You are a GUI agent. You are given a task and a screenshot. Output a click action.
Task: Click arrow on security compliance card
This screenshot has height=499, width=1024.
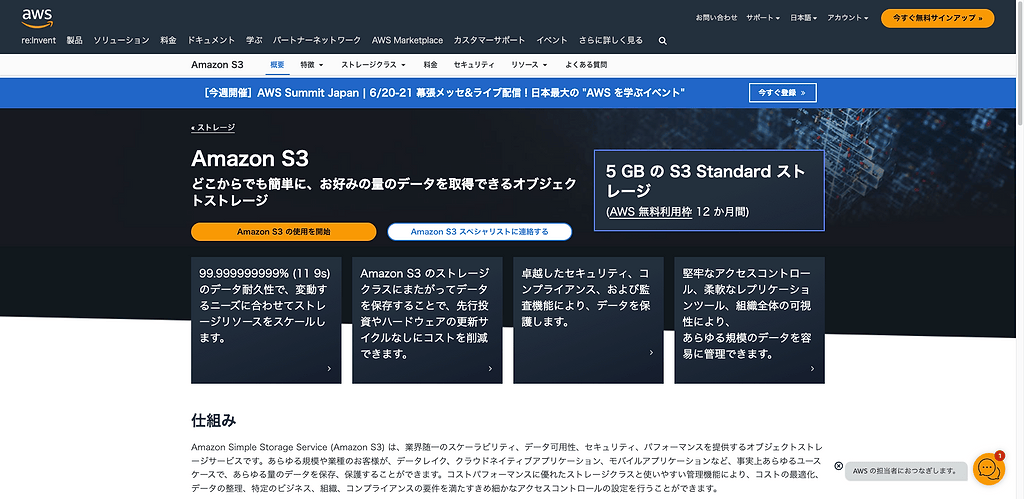tap(651, 353)
